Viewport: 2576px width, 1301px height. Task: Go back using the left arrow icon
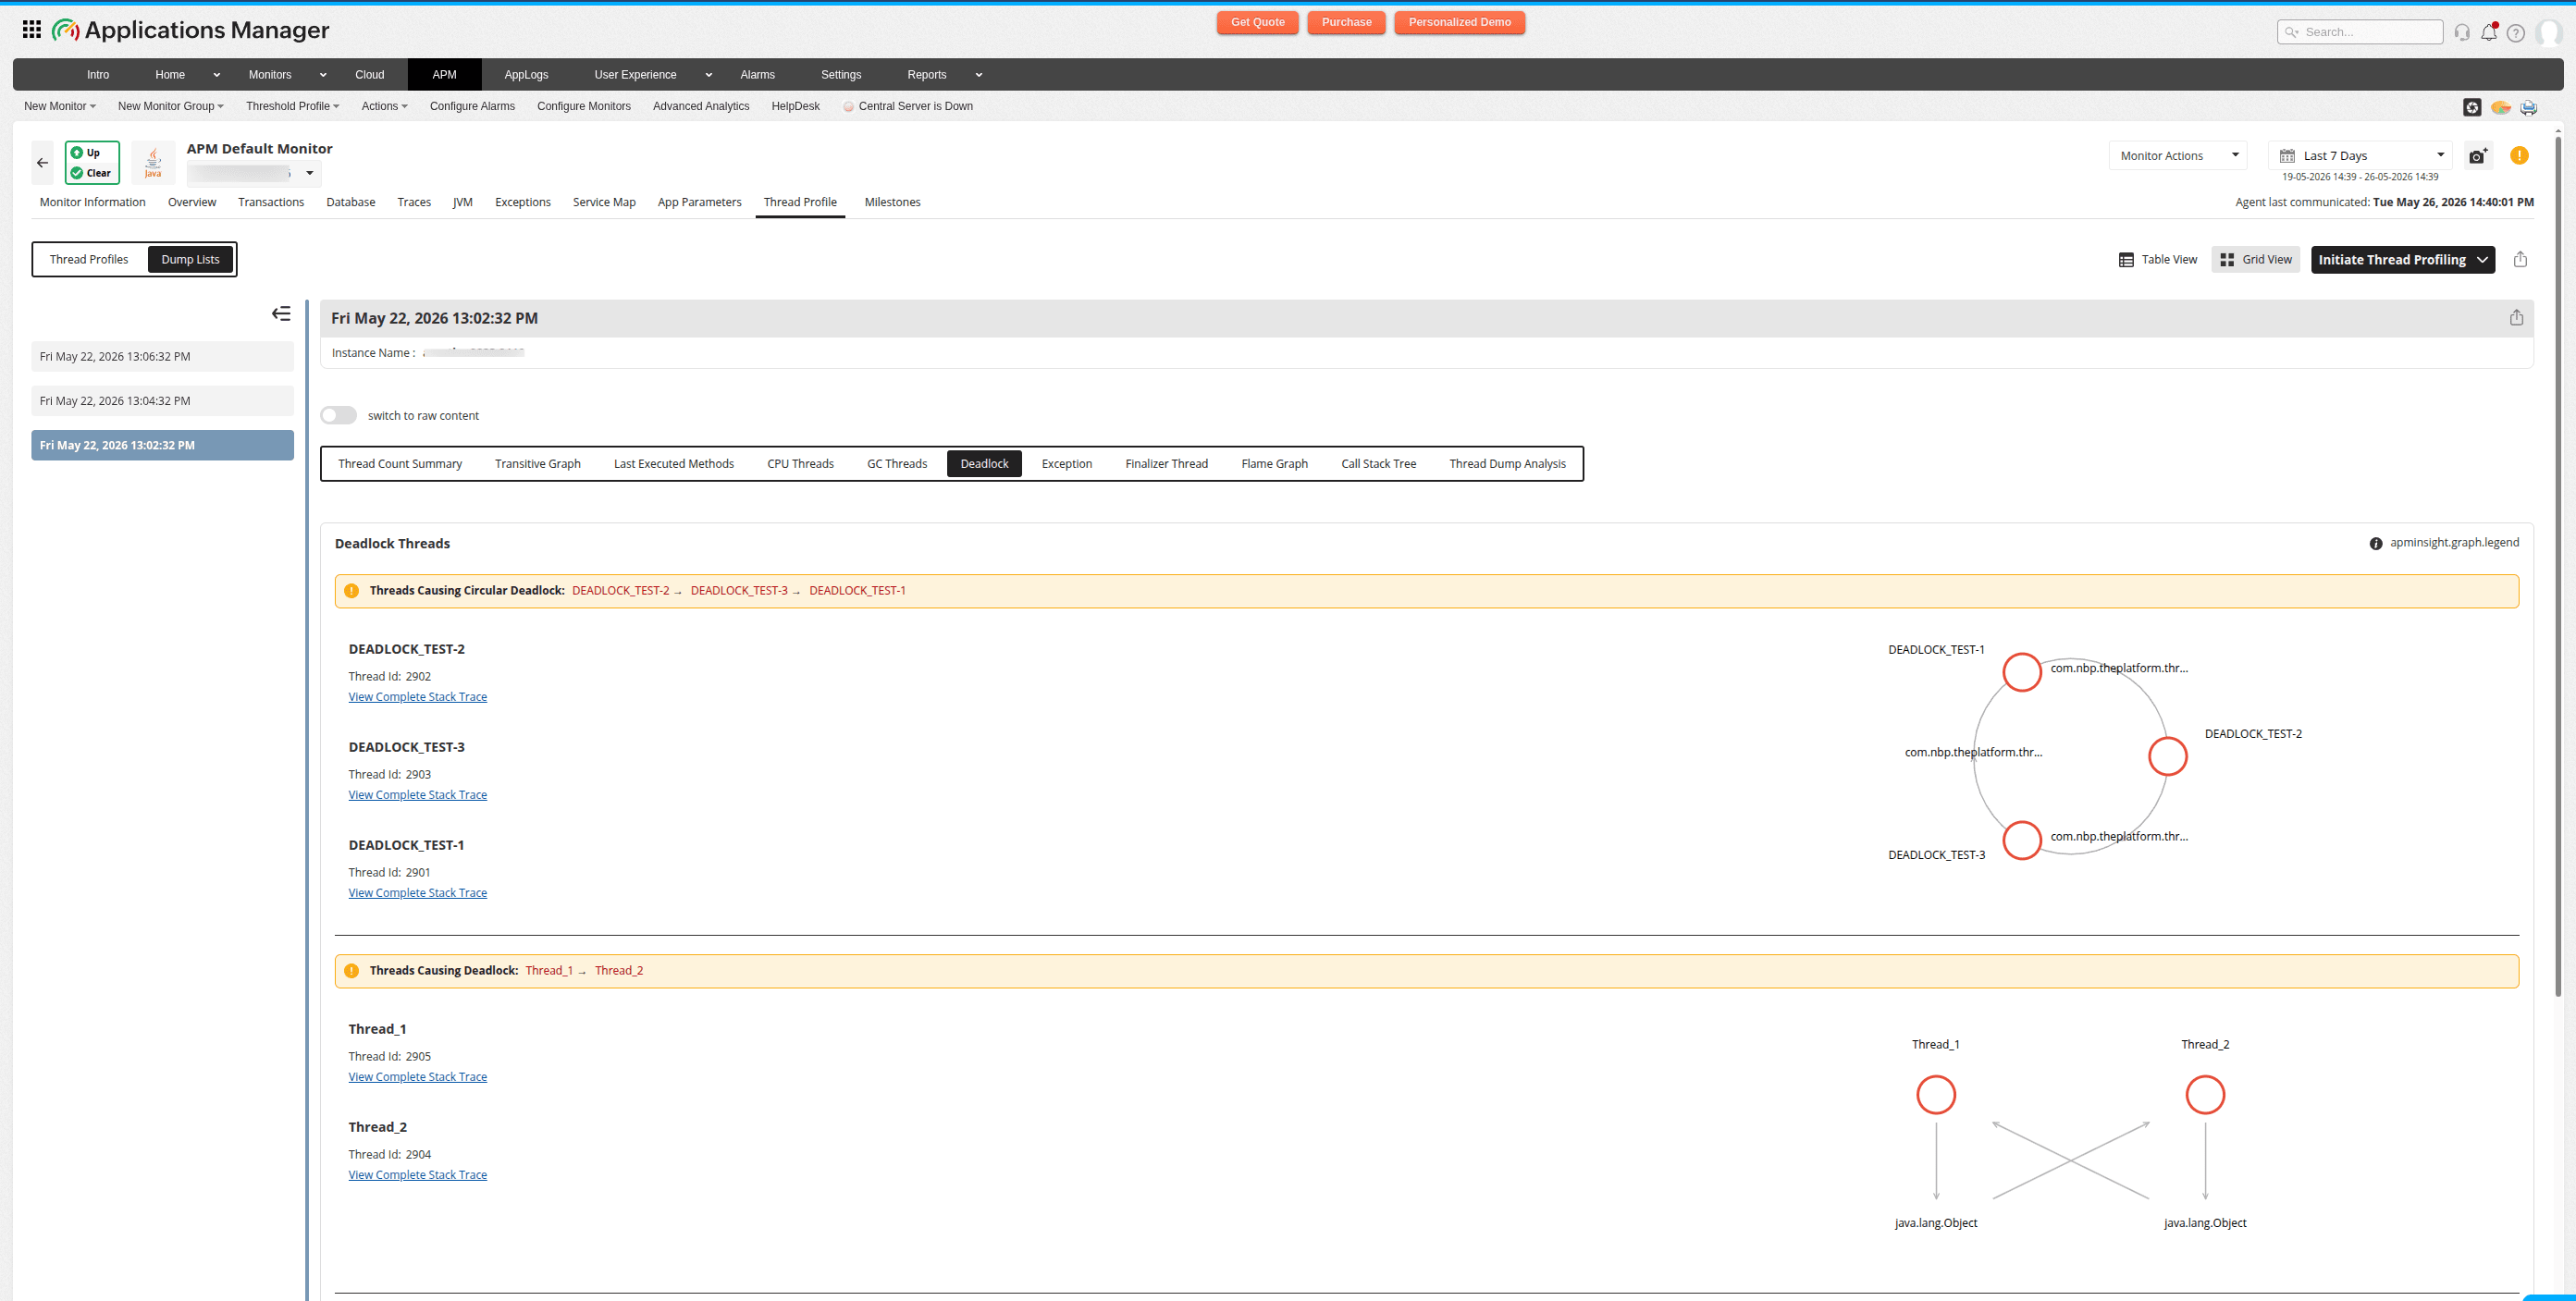pos(42,162)
